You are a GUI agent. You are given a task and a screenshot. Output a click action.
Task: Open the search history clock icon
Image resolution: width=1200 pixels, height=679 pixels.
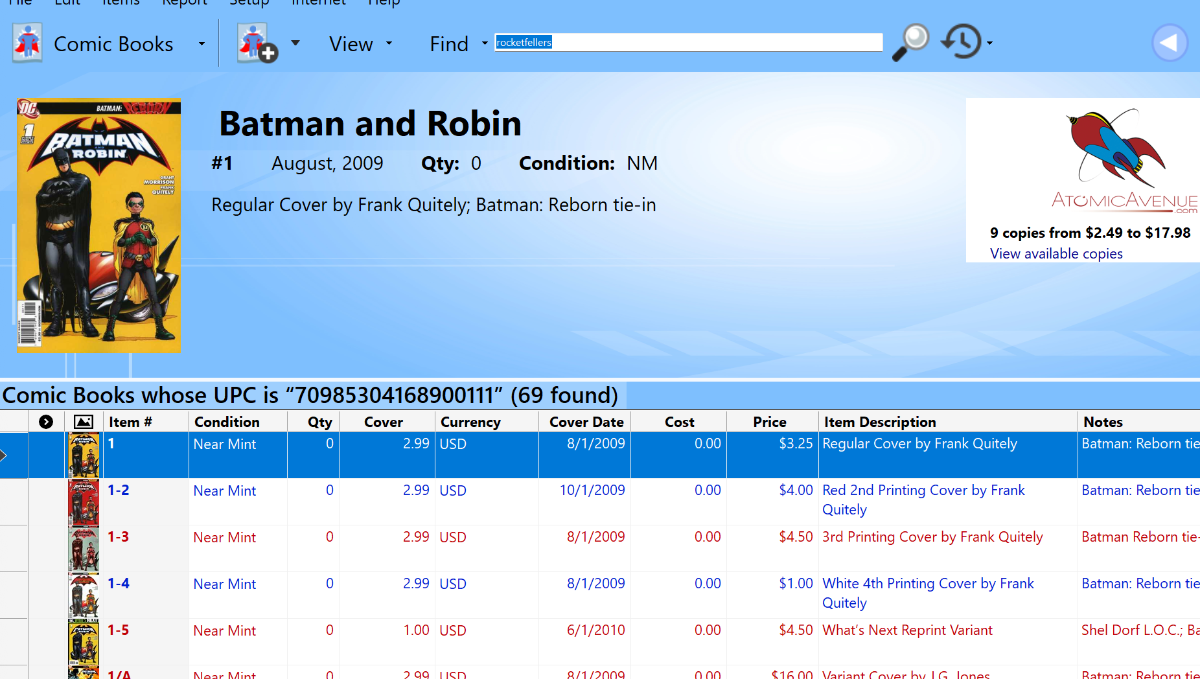pyautogui.click(x=962, y=42)
